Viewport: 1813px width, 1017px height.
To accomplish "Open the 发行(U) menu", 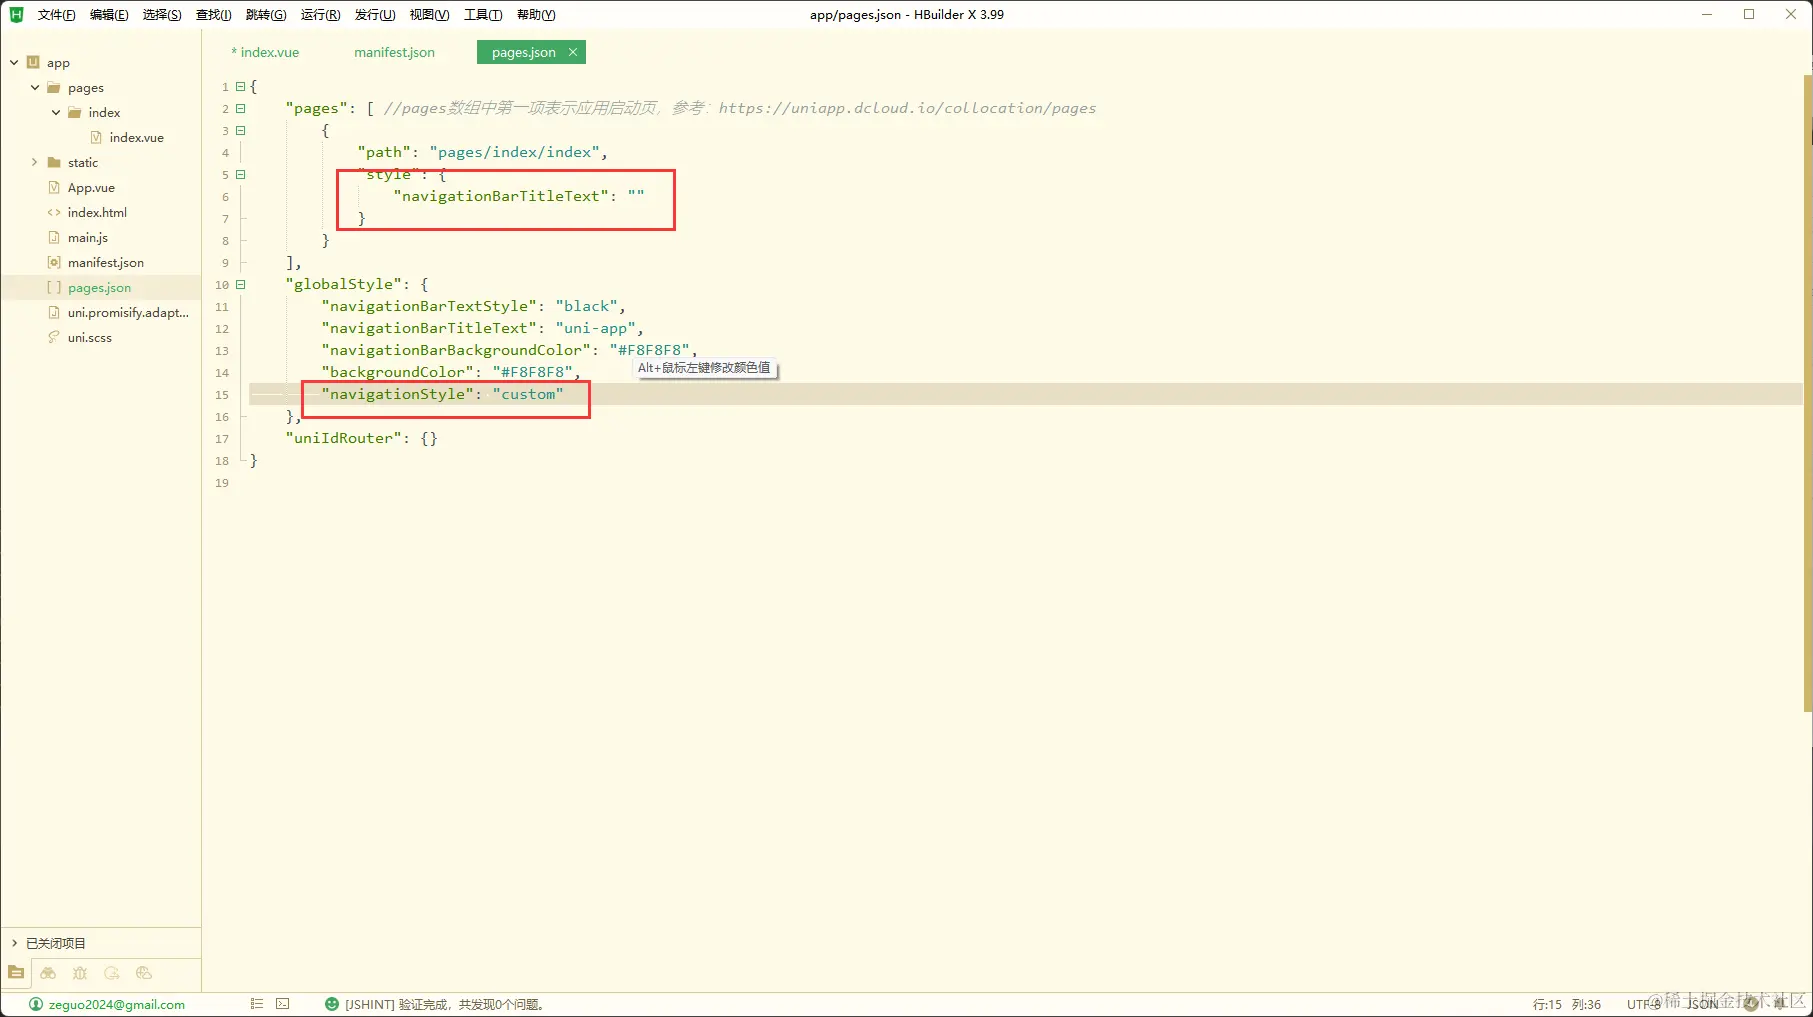I will point(375,15).
